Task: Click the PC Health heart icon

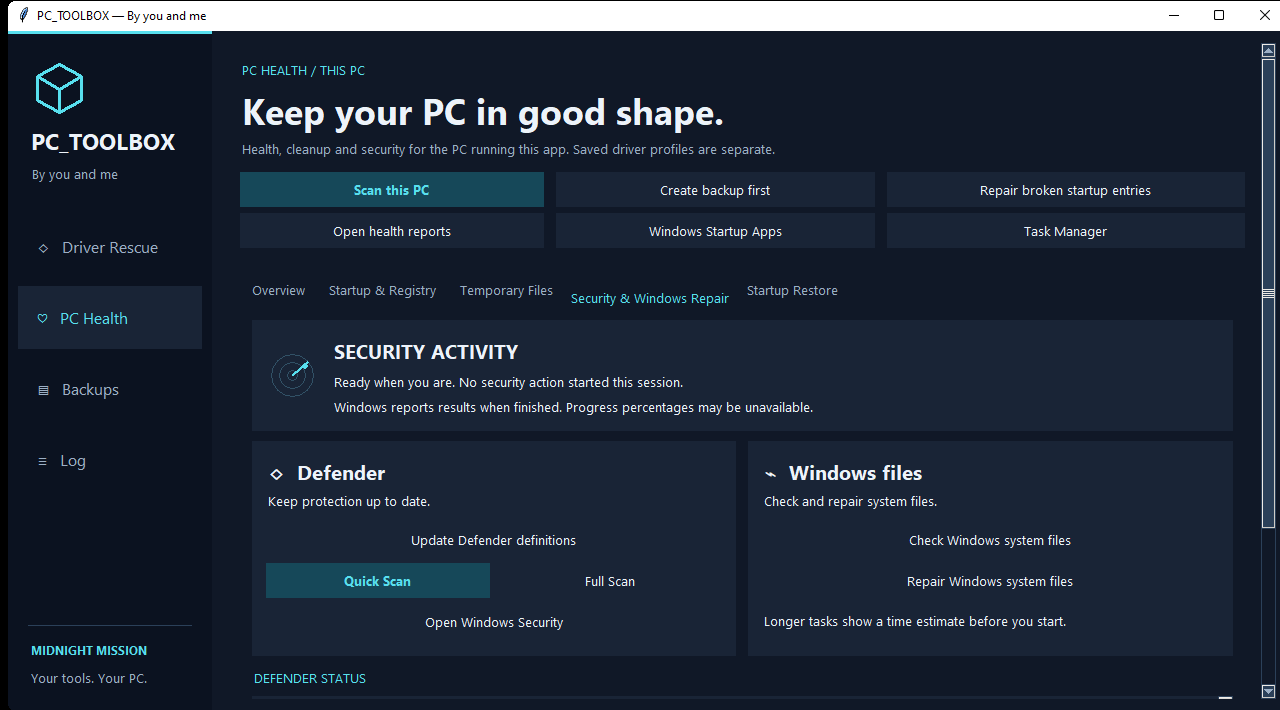Action: (42, 319)
